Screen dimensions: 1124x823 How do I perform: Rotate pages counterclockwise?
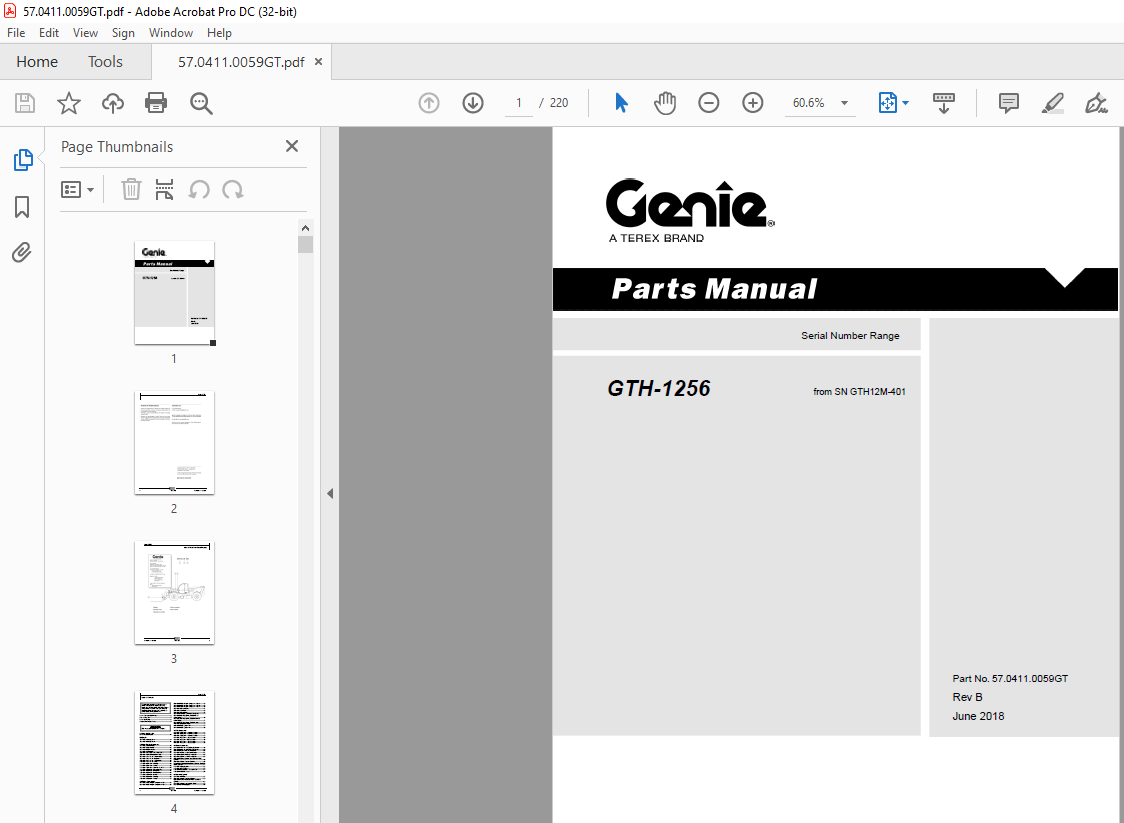point(199,190)
